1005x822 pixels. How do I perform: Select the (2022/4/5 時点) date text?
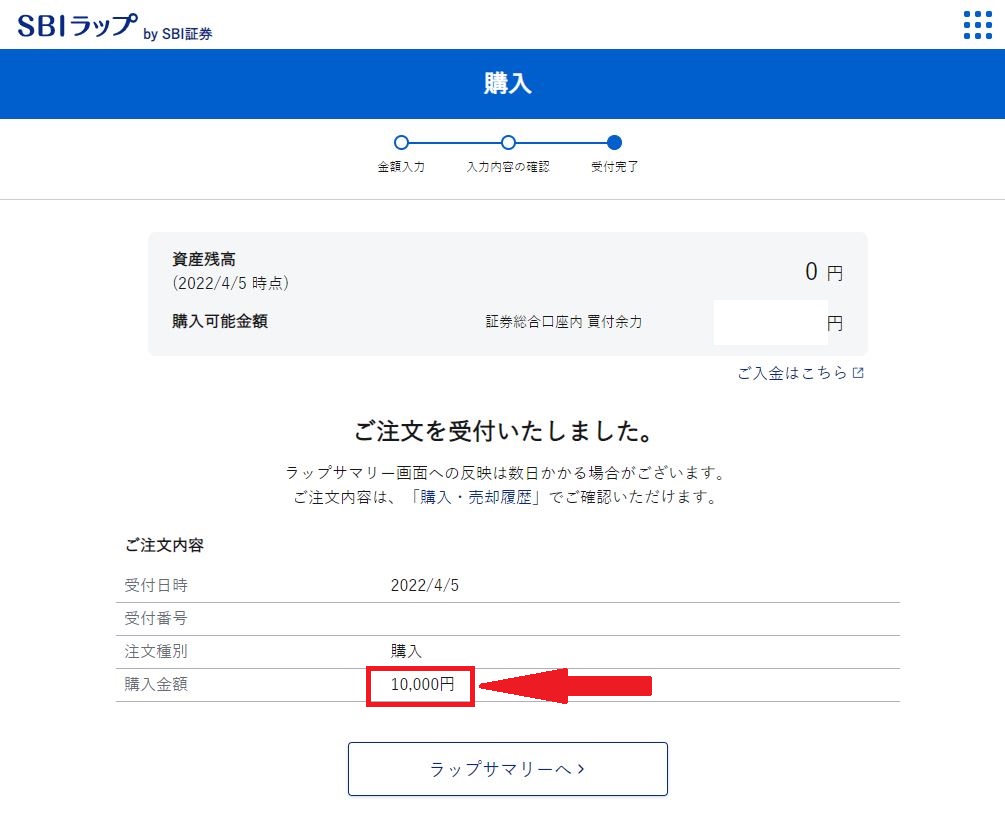(x=231, y=283)
